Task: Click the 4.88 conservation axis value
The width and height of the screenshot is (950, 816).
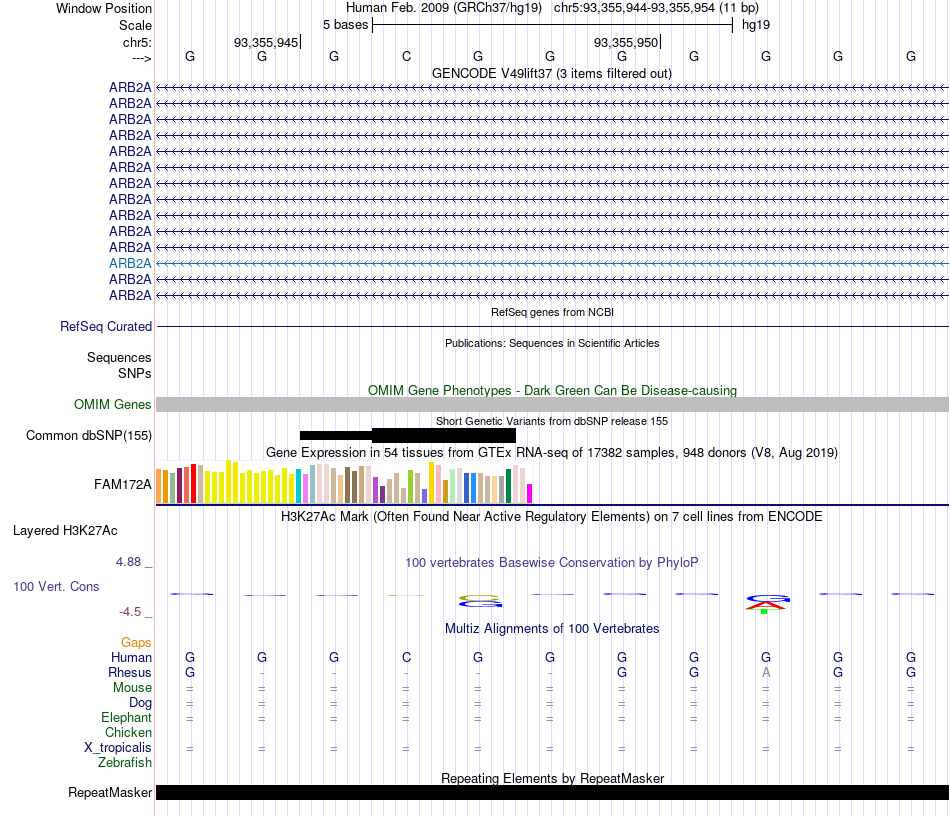Action: [x=128, y=562]
